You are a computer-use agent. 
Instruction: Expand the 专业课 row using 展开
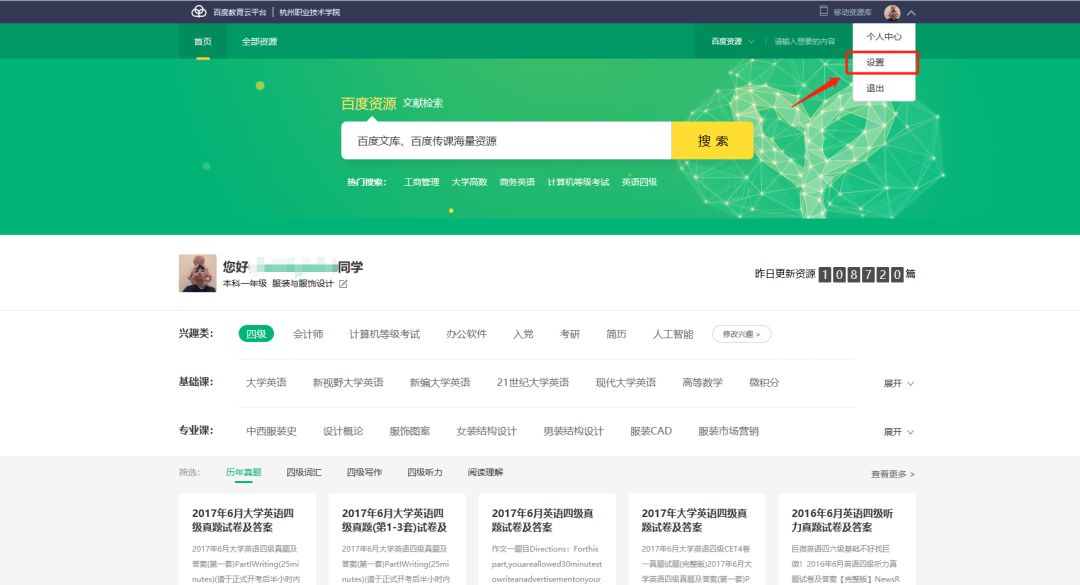(898, 432)
